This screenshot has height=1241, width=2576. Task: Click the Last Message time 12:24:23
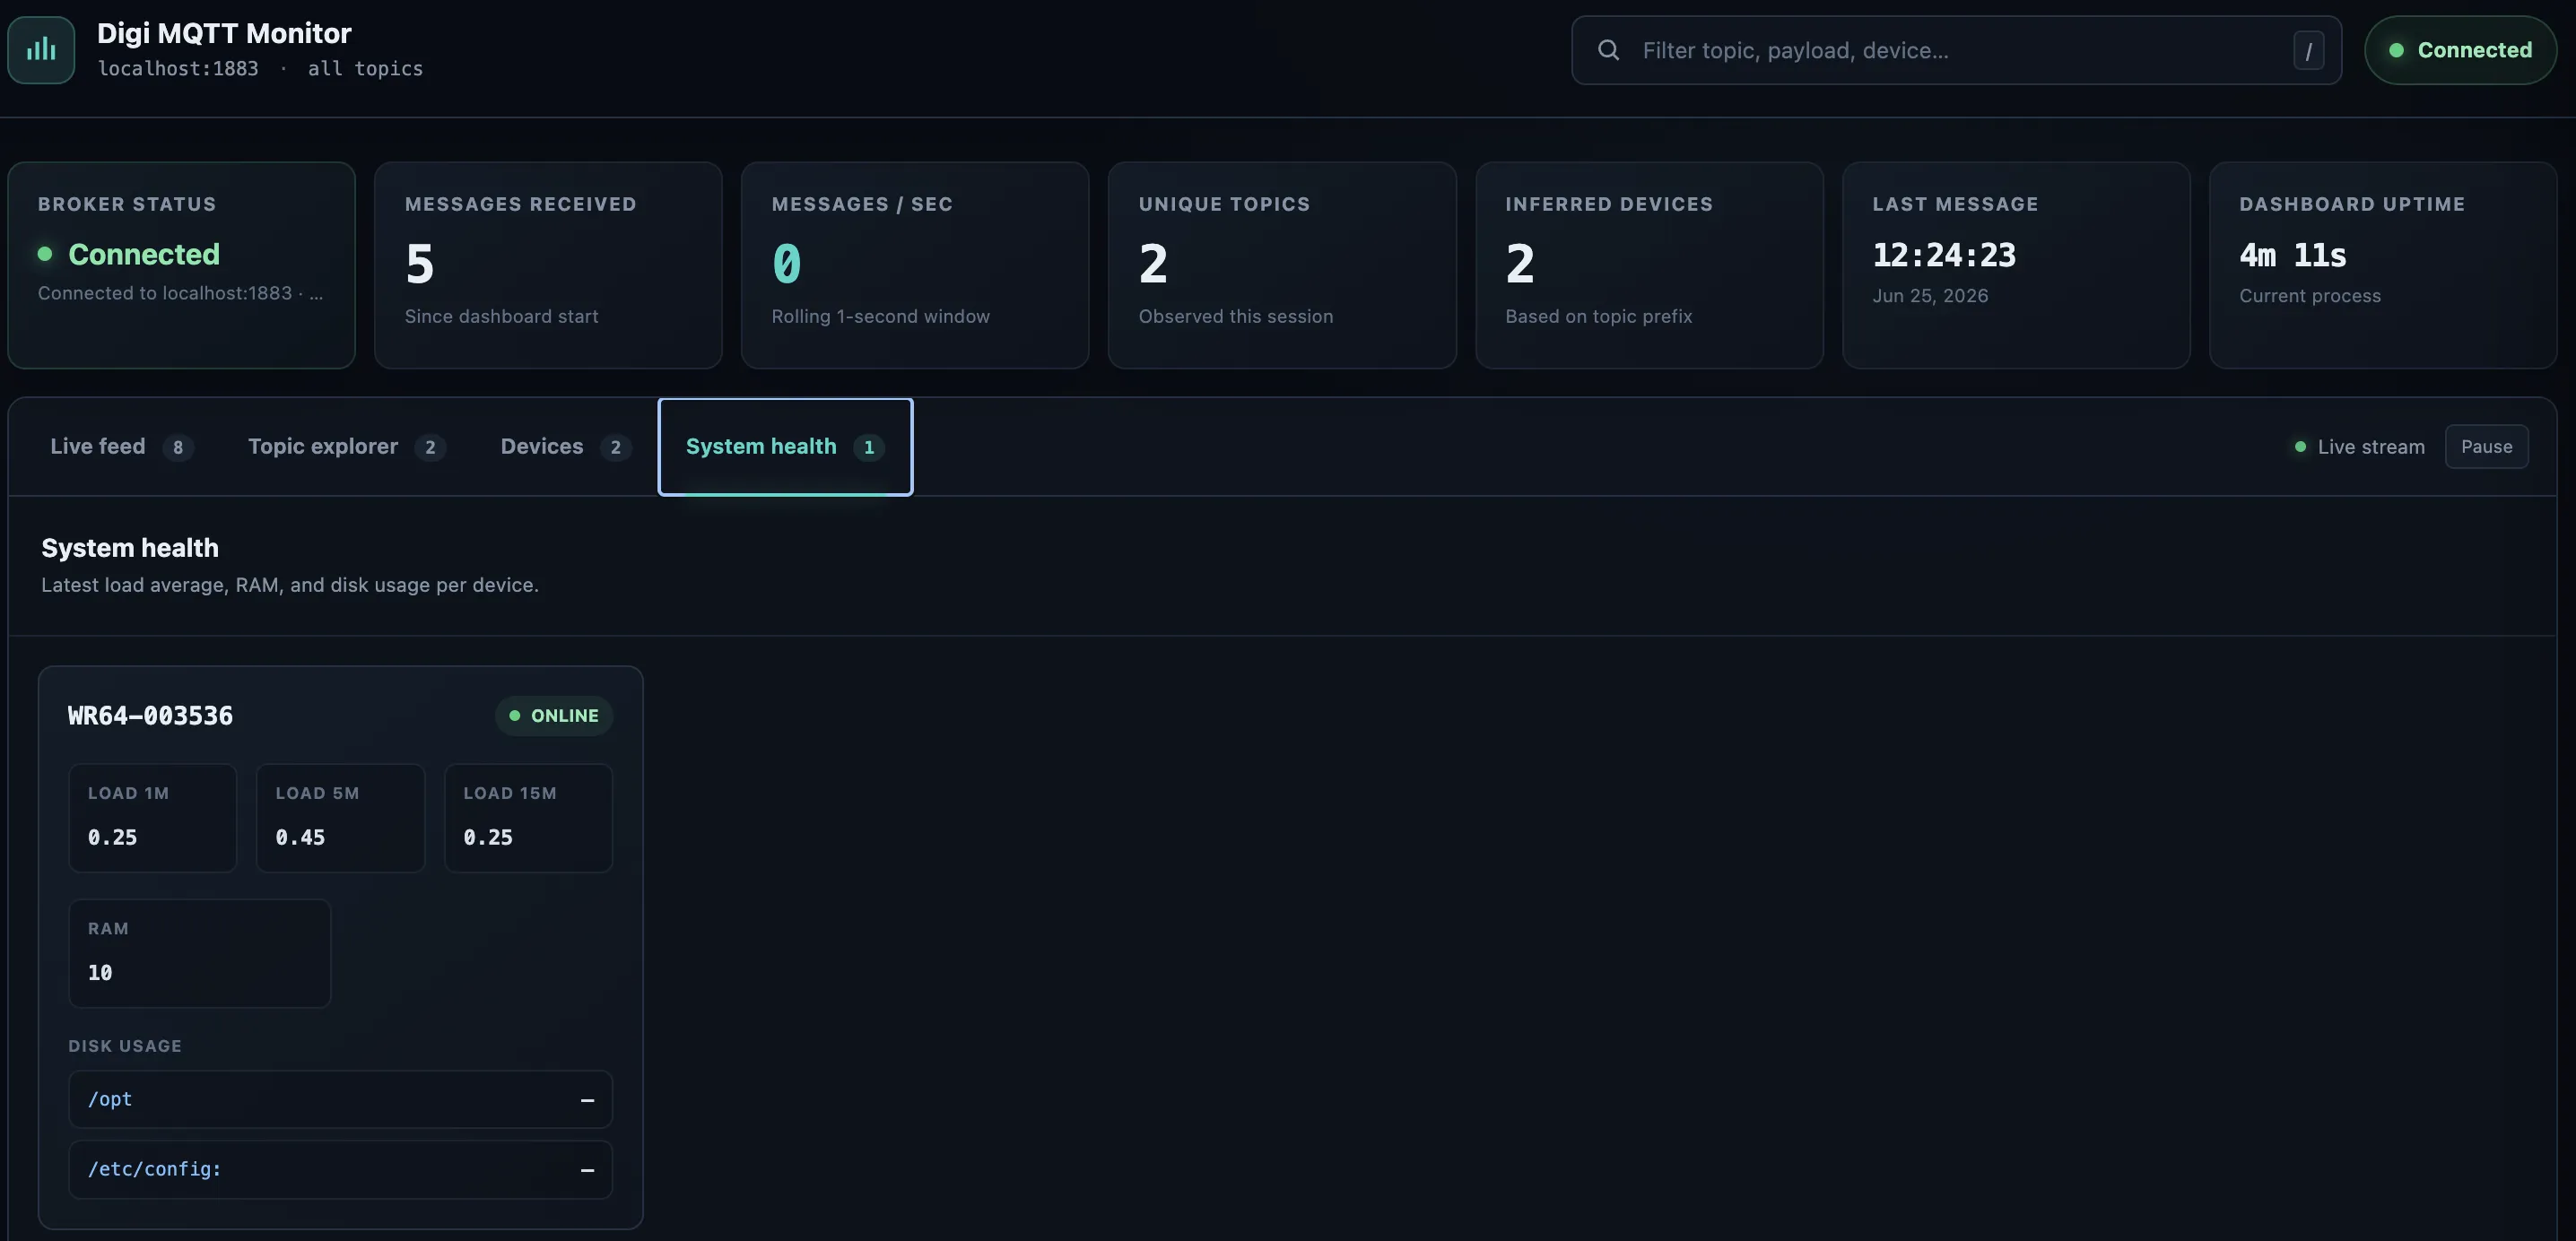tap(1944, 255)
